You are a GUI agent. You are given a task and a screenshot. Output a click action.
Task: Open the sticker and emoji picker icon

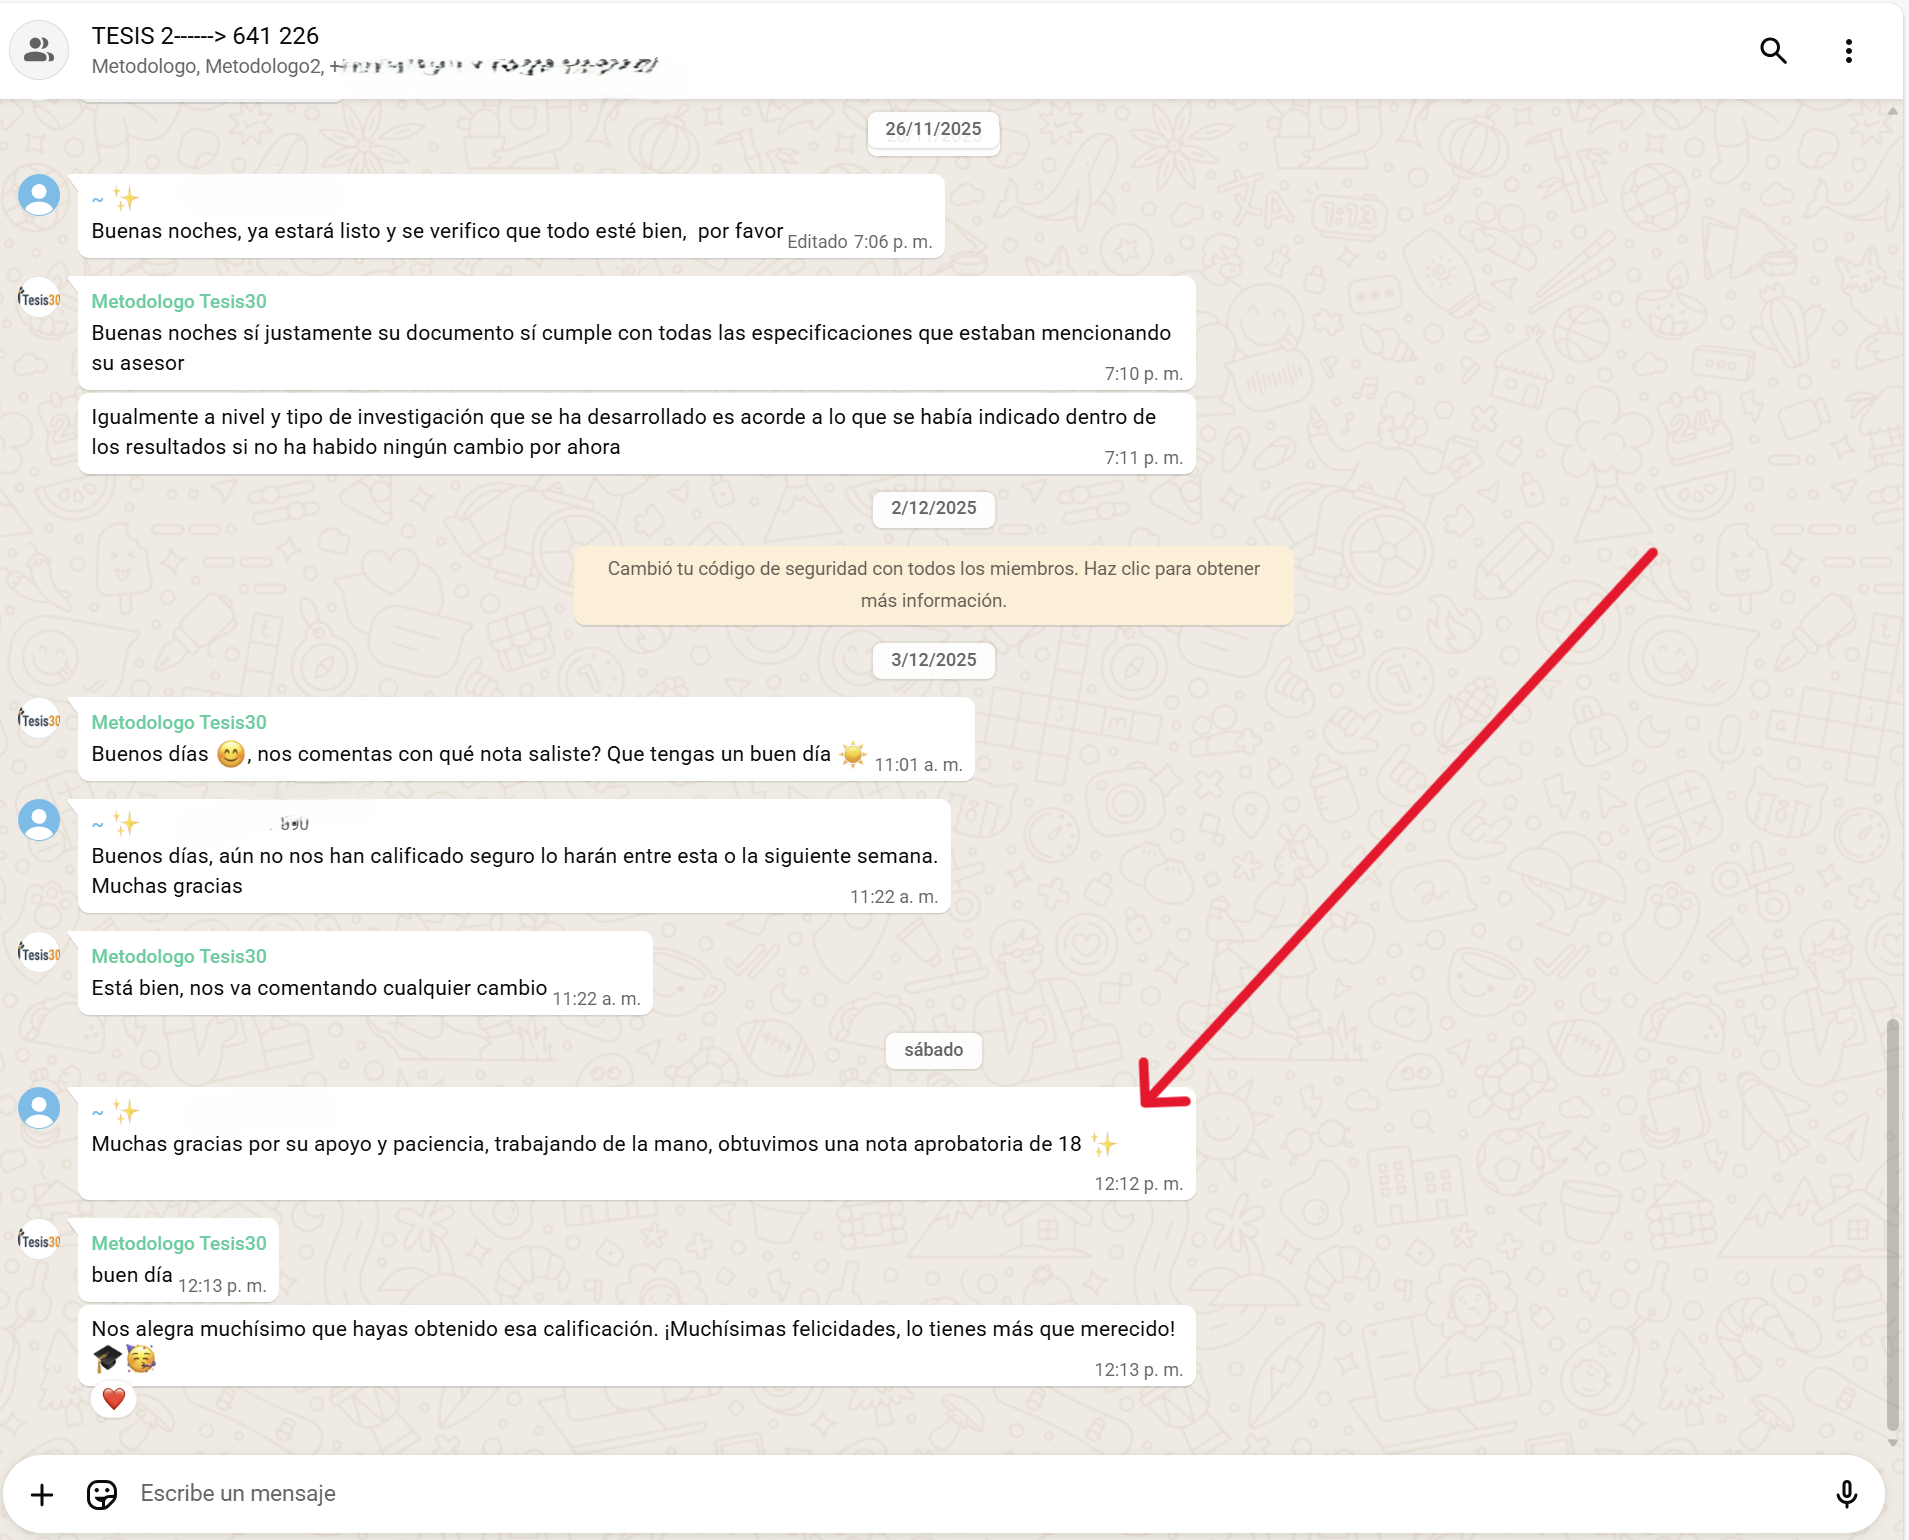pyautogui.click(x=102, y=1494)
